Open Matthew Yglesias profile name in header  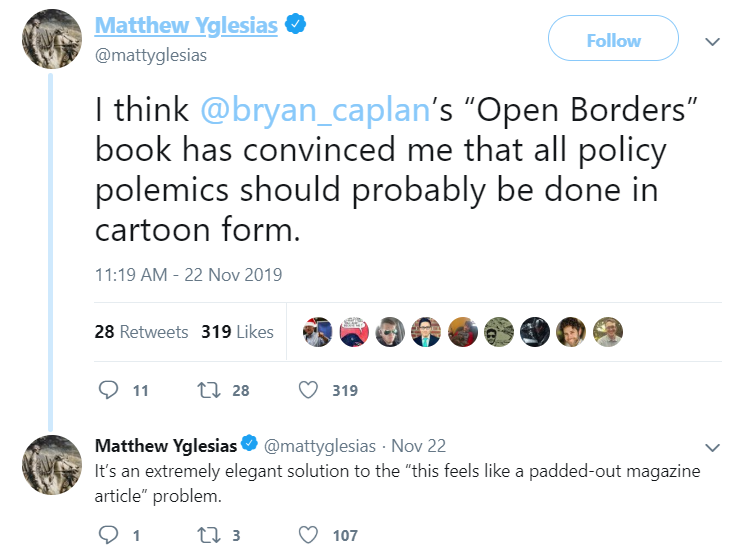click(186, 27)
